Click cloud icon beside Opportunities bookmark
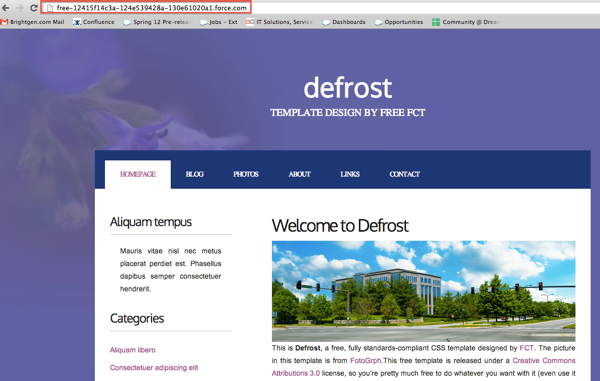The image size is (600, 381). (x=378, y=23)
